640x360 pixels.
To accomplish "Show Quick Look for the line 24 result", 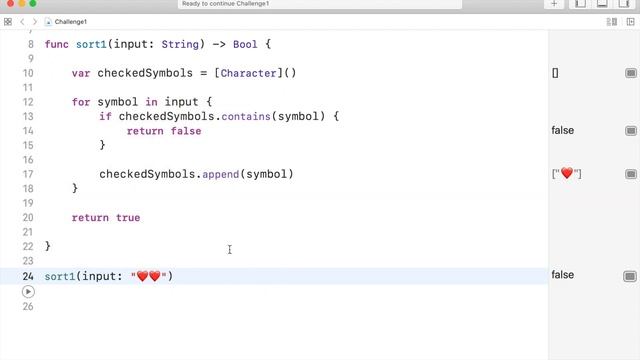I will (630, 276).
